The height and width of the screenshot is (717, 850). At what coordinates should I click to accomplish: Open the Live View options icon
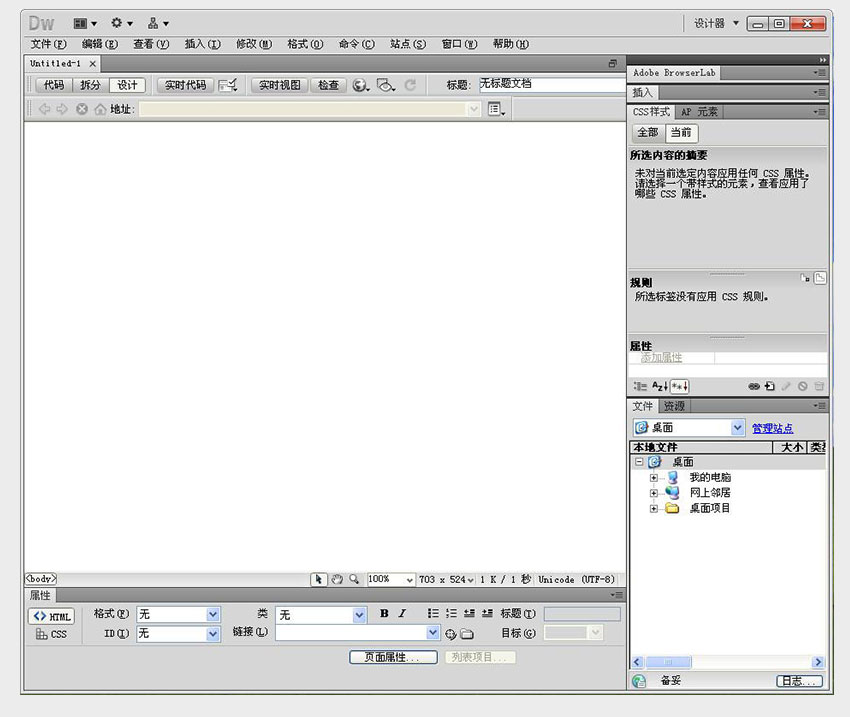(496, 109)
